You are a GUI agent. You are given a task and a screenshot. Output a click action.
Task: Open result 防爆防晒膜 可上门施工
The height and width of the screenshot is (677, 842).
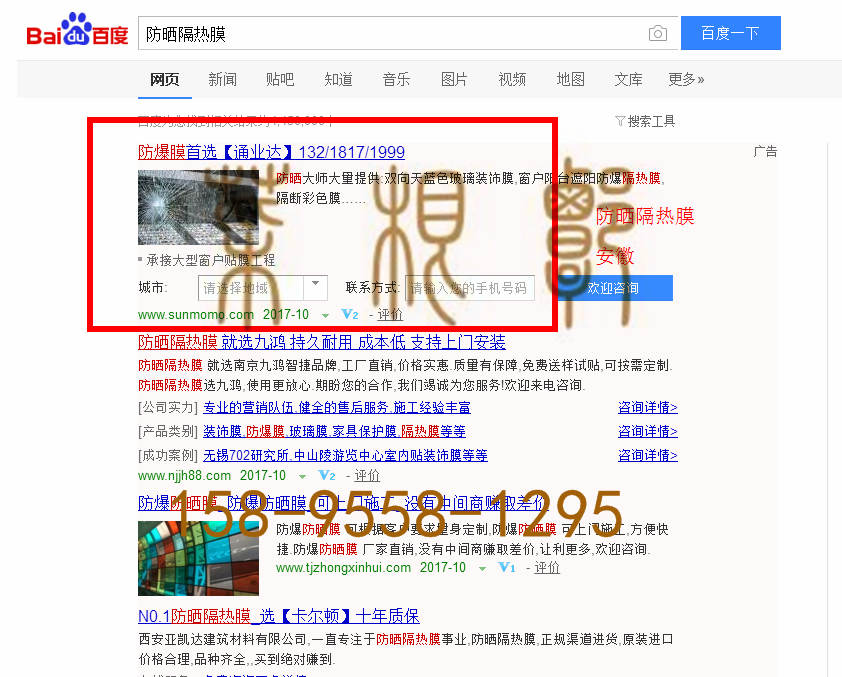click(x=344, y=503)
